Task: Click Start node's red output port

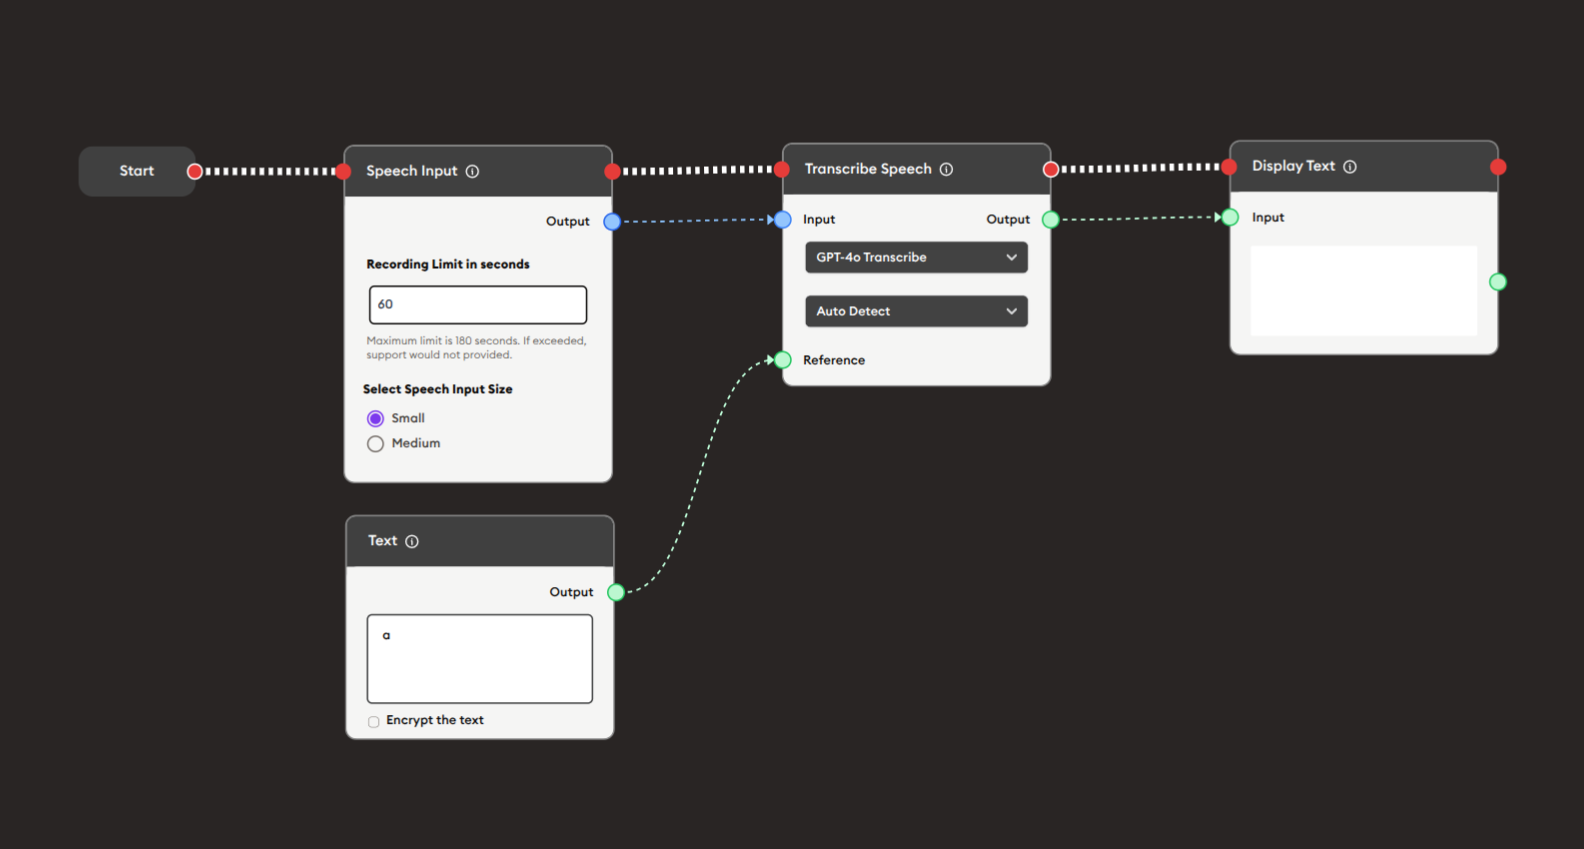Action: [195, 171]
